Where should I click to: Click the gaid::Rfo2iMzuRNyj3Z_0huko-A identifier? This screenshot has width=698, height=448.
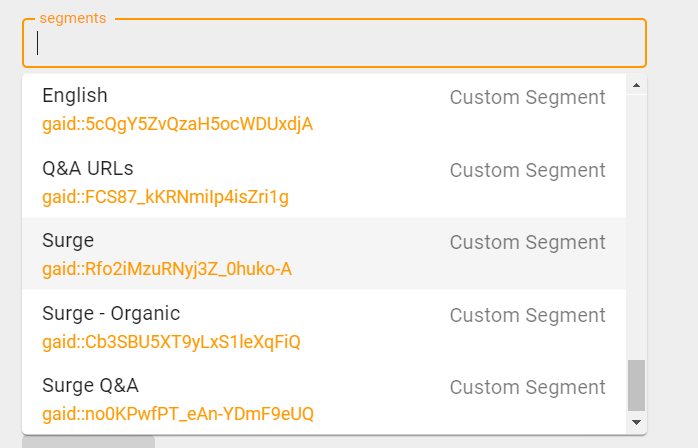pyautogui.click(x=167, y=269)
